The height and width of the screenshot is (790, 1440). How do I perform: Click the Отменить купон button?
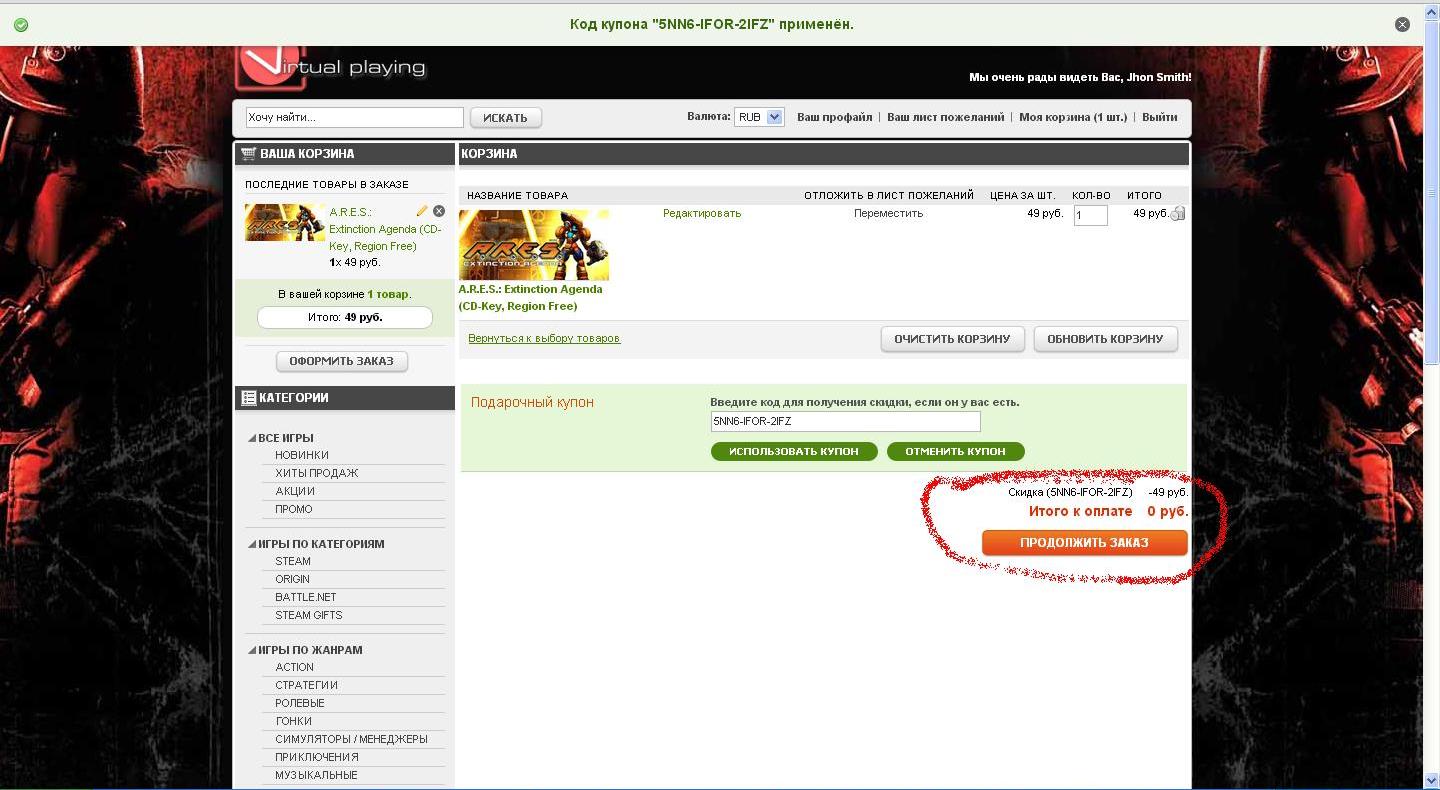coord(955,451)
